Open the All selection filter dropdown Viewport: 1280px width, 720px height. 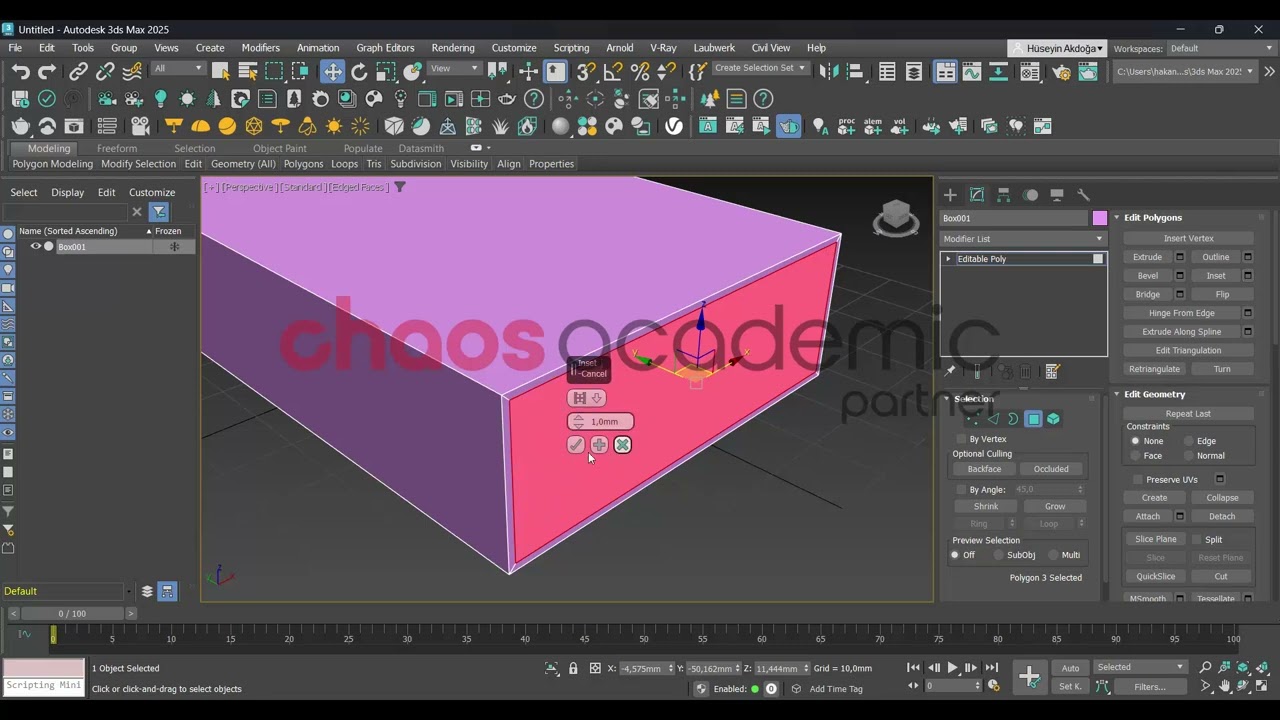click(x=178, y=68)
